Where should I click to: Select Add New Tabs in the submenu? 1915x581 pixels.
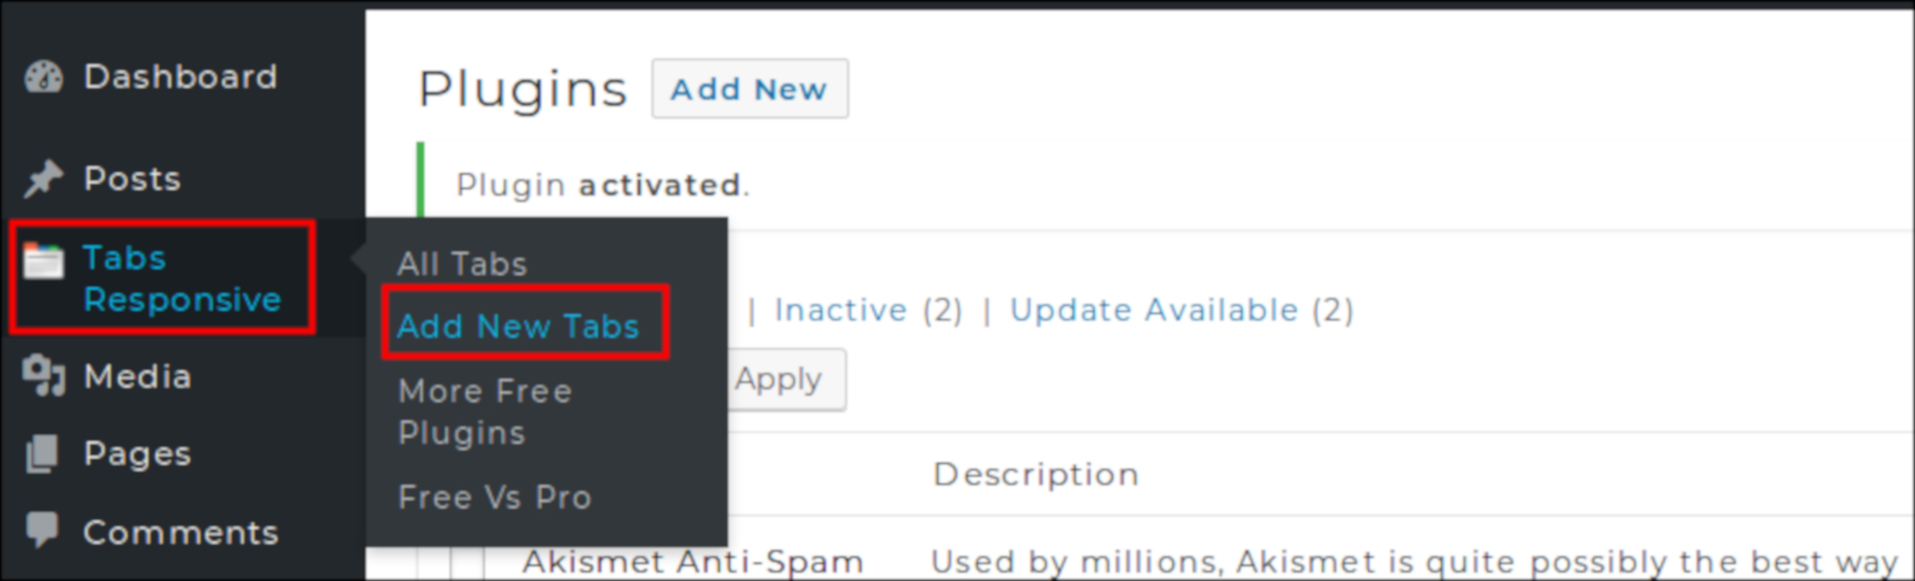pos(518,326)
